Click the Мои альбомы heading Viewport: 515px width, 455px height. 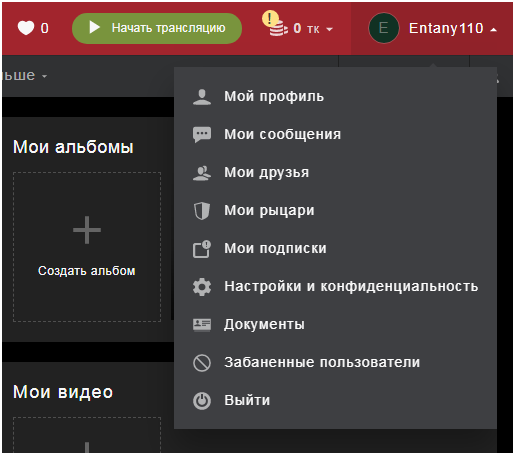click(73, 147)
